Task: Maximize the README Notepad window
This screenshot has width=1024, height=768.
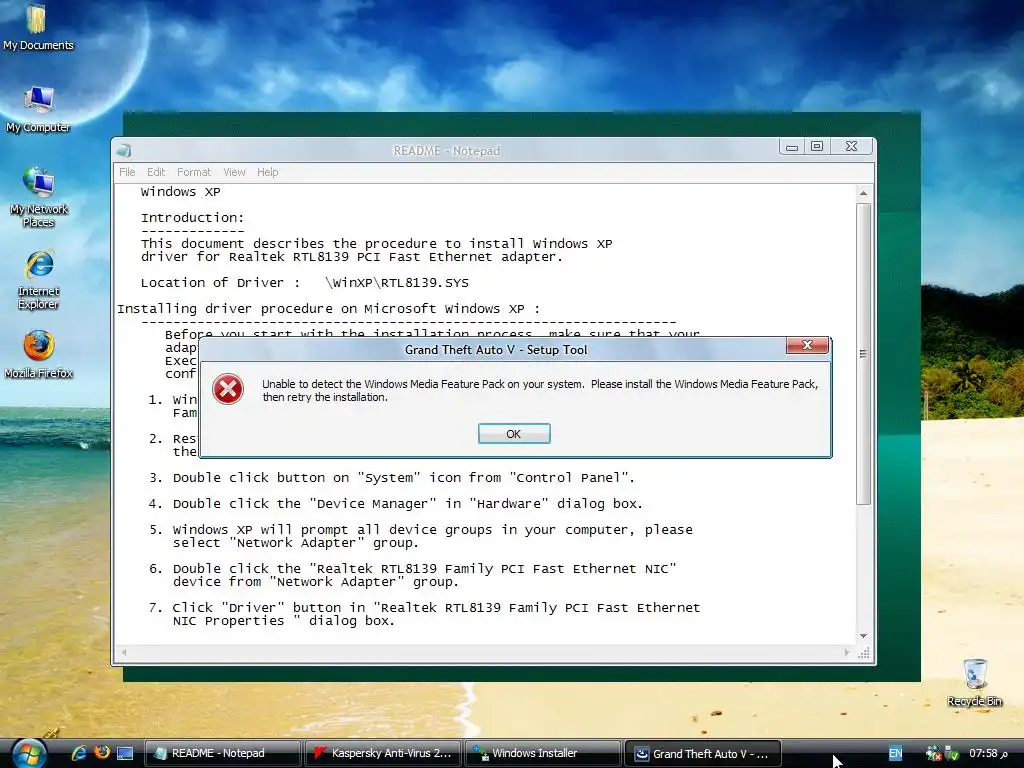Action: pos(817,147)
